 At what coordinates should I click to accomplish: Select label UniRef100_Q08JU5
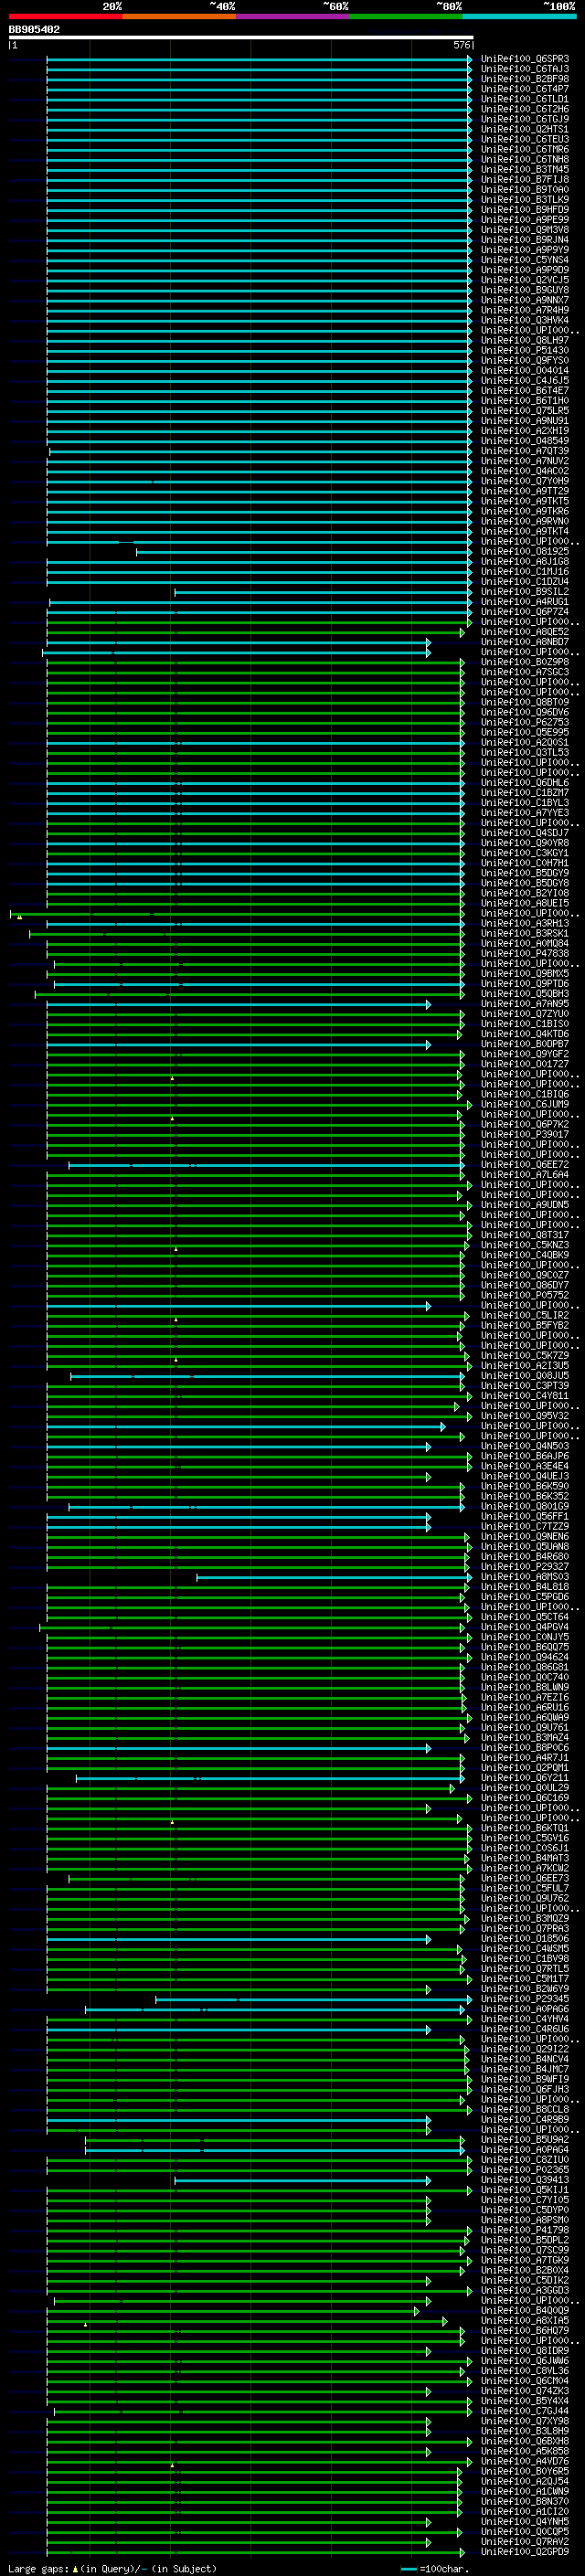pos(525,1376)
